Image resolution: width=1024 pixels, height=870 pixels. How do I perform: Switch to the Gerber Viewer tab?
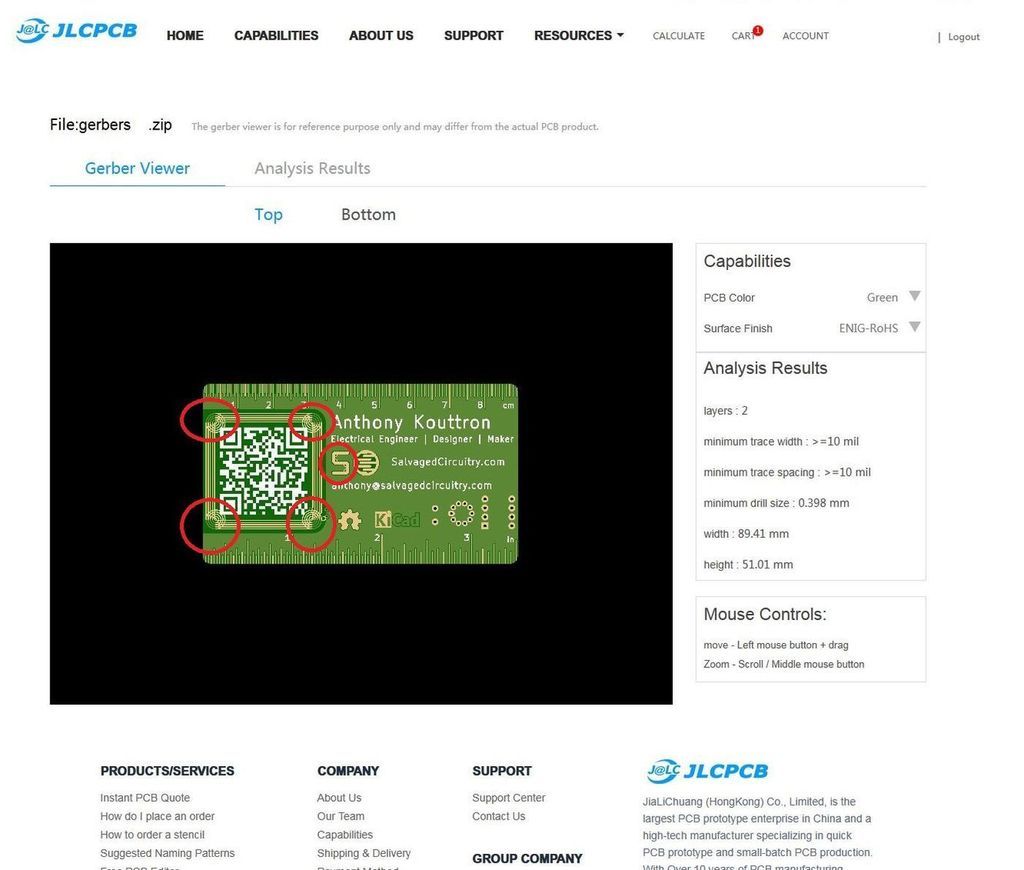(137, 169)
